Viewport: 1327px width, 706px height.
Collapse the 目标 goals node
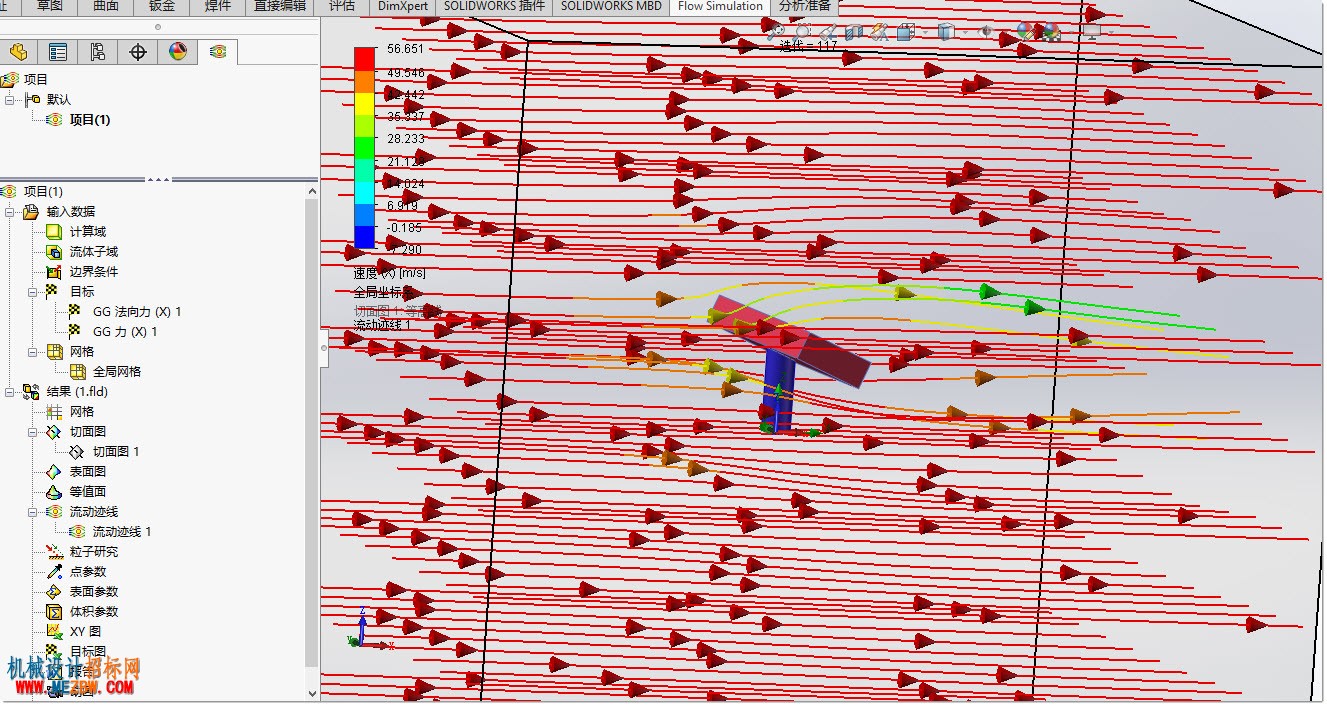tap(33, 292)
